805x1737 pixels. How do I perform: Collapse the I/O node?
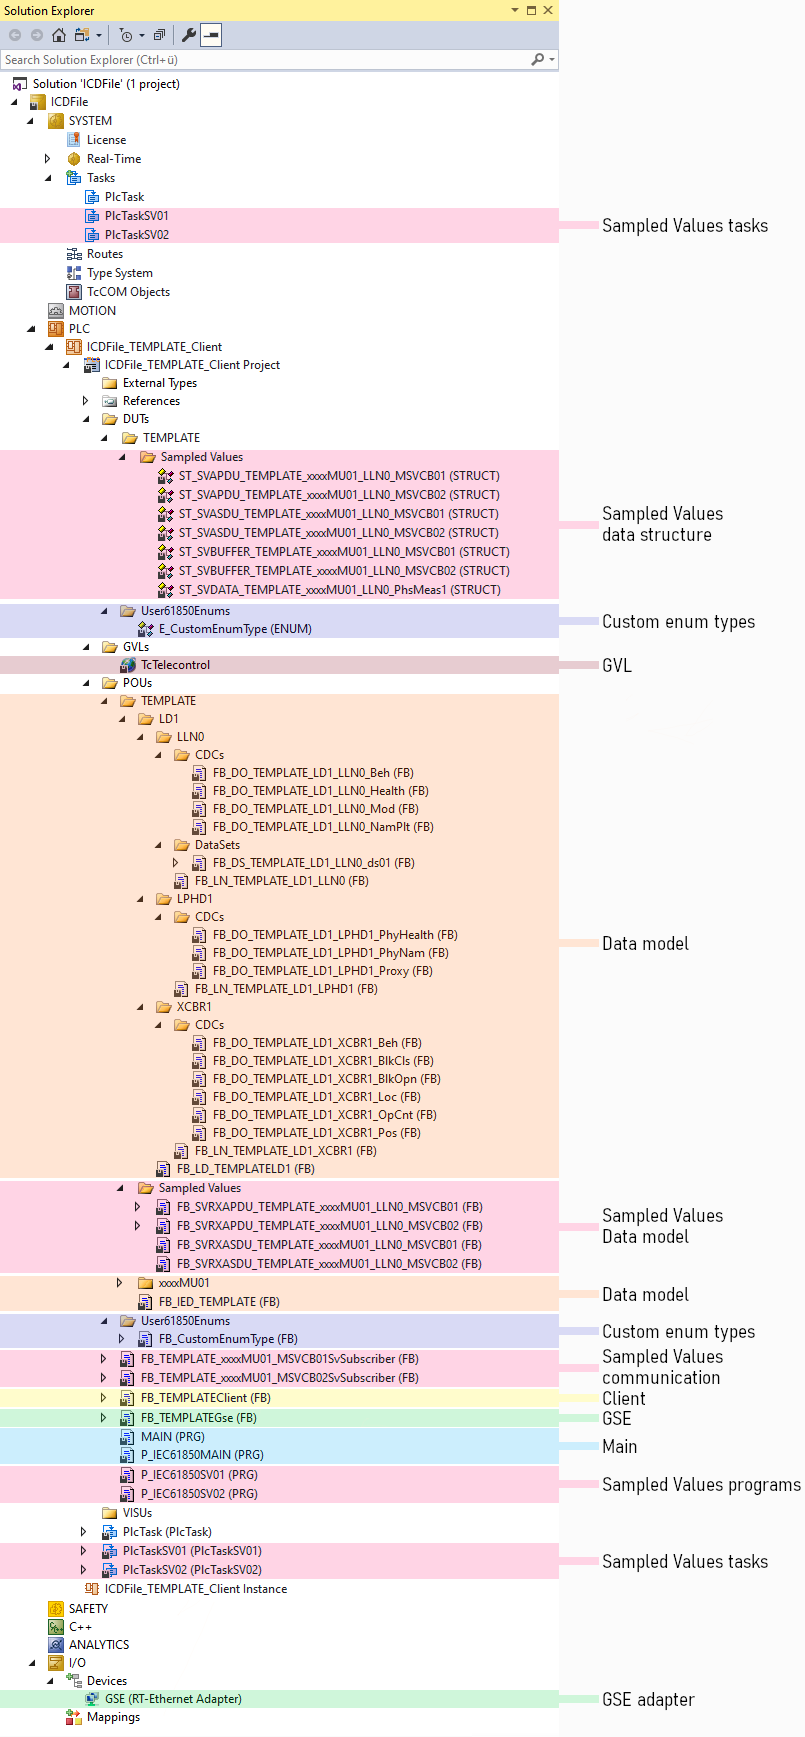click(x=31, y=1663)
